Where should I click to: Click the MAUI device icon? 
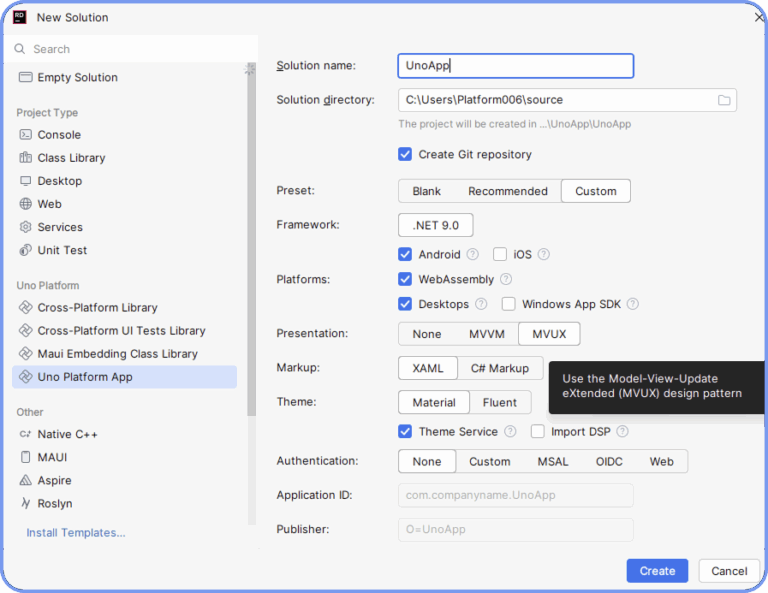coord(25,457)
